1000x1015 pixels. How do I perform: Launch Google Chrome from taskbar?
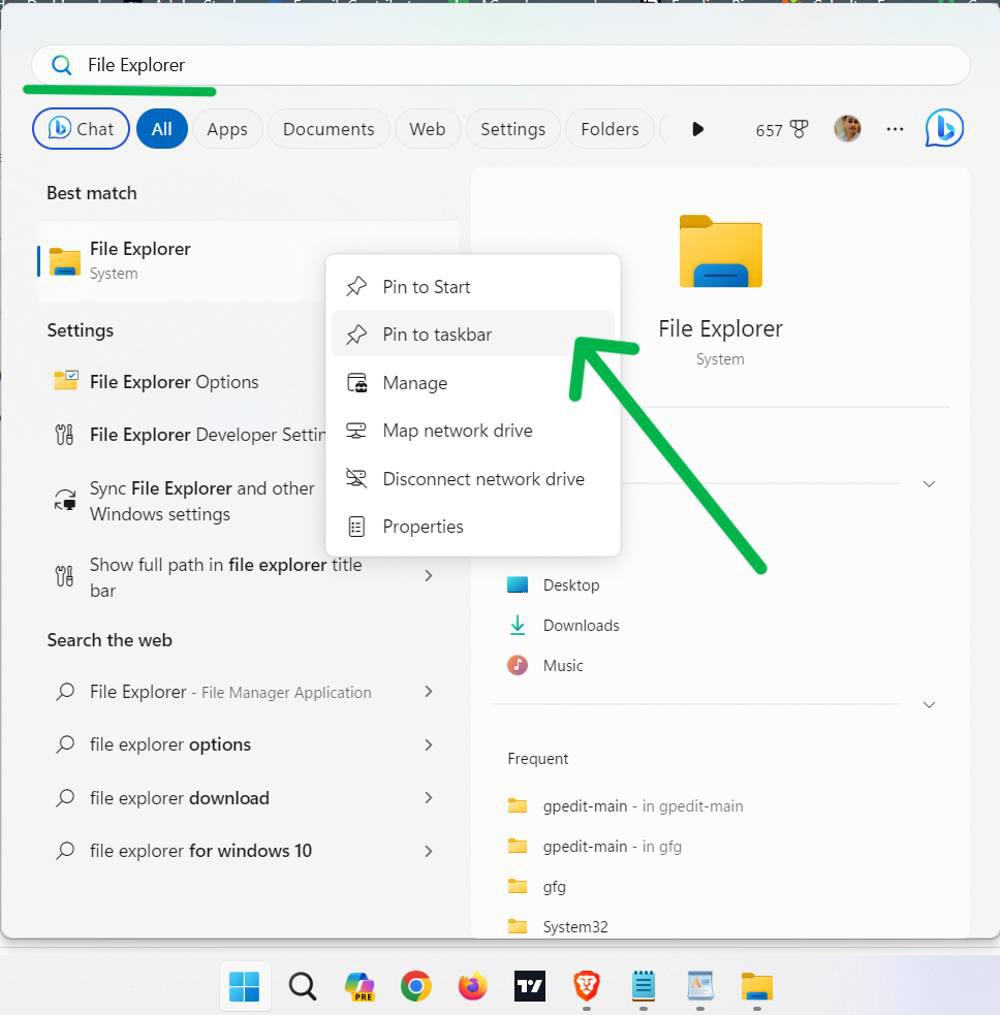click(416, 987)
